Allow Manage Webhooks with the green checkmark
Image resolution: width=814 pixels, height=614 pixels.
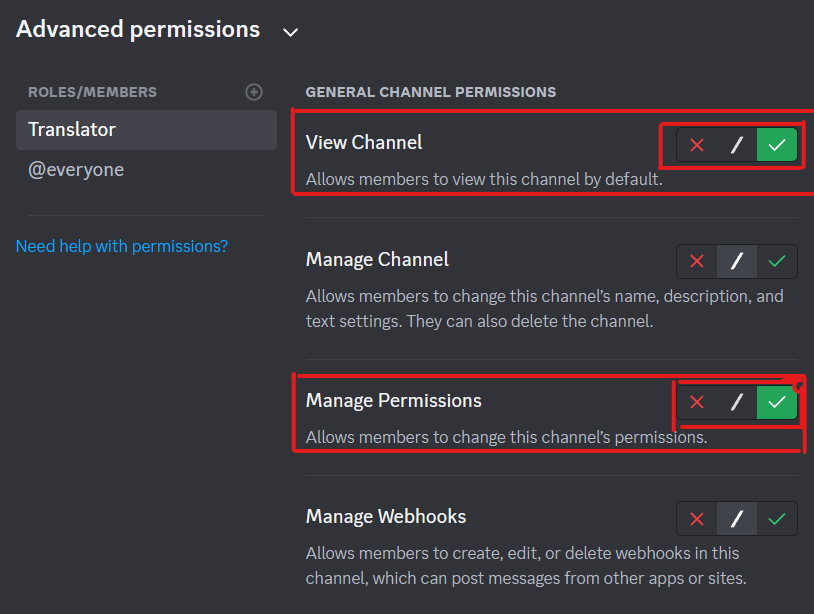tap(777, 518)
